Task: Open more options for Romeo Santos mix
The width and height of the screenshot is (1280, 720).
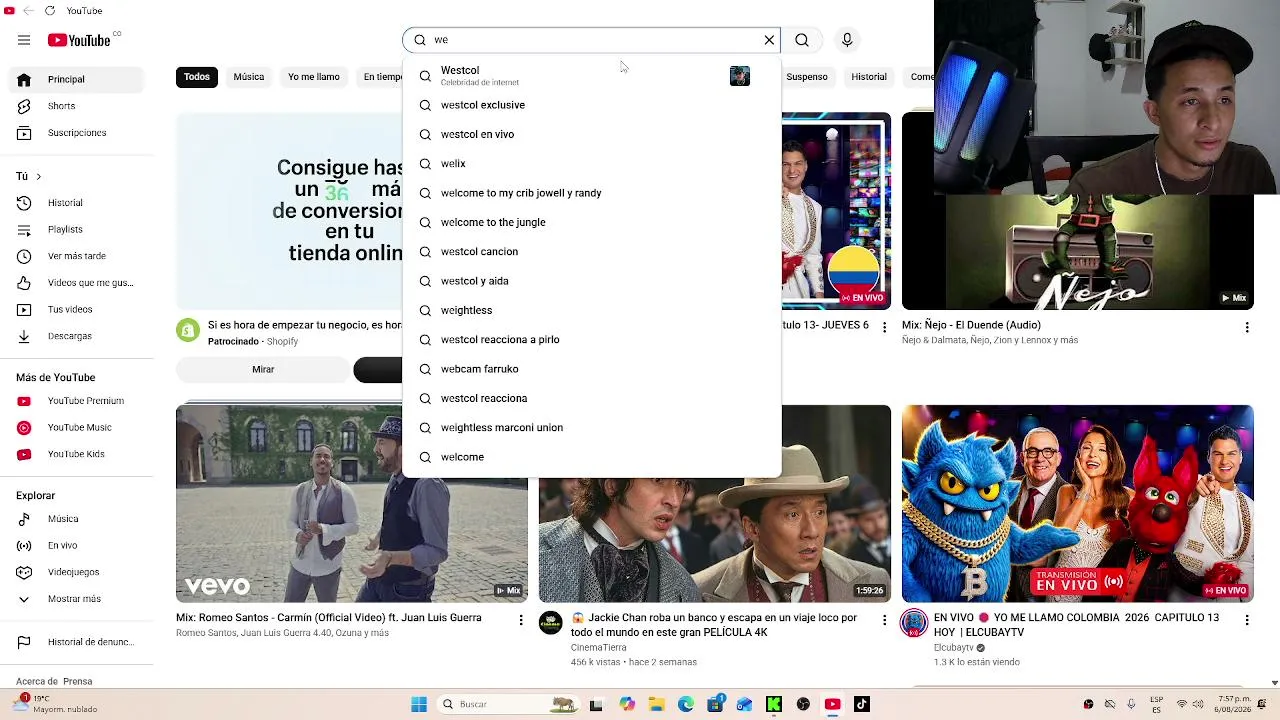Action: 520,620
